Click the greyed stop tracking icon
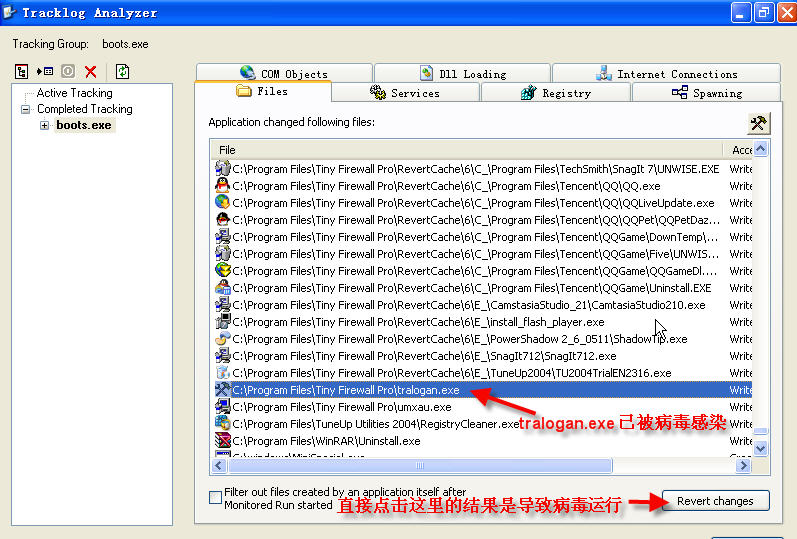This screenshot has width=797, height=539. point(68,71)
